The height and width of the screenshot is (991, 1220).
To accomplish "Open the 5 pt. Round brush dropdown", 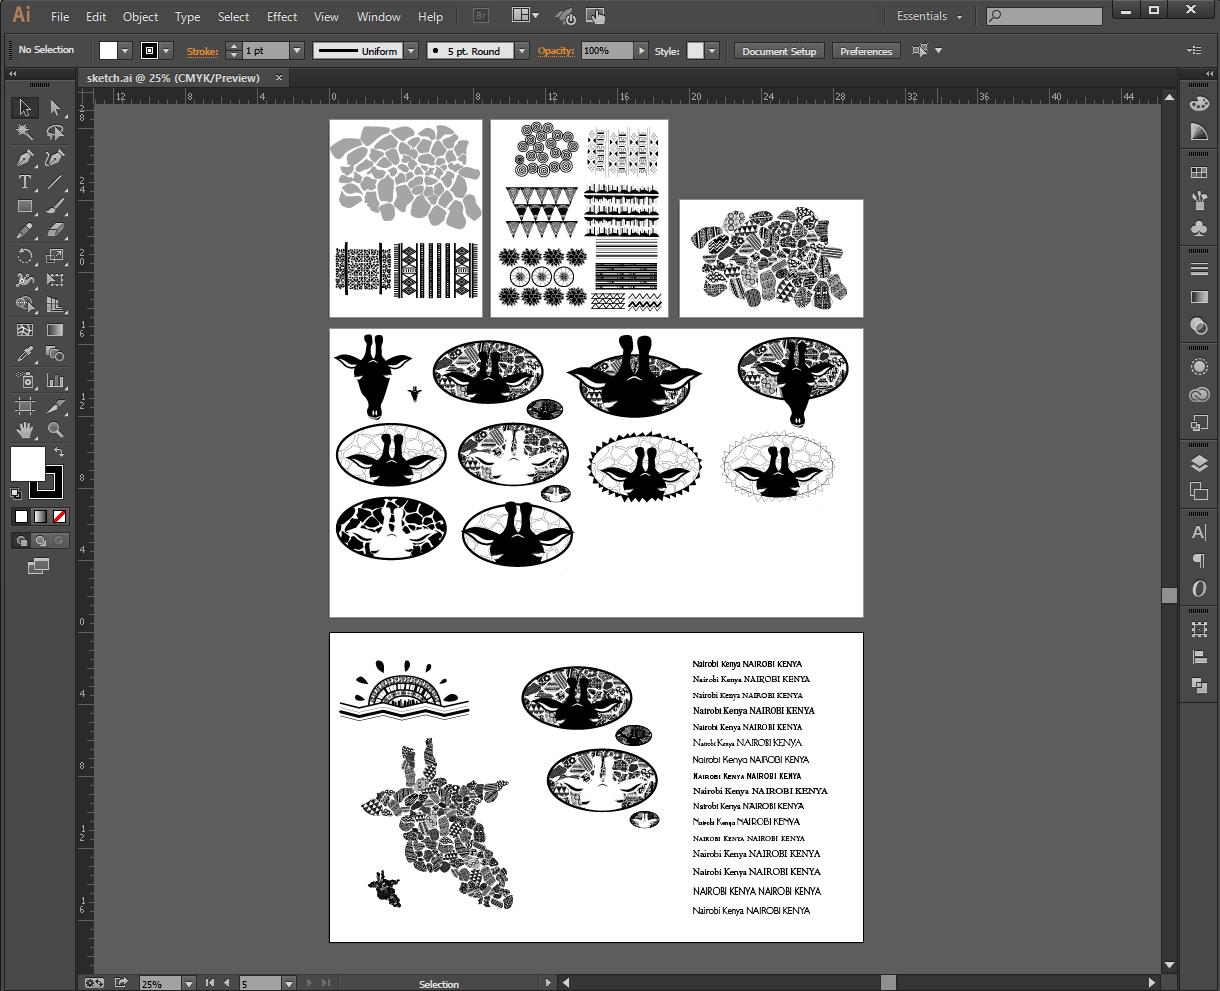I will 522,51.
